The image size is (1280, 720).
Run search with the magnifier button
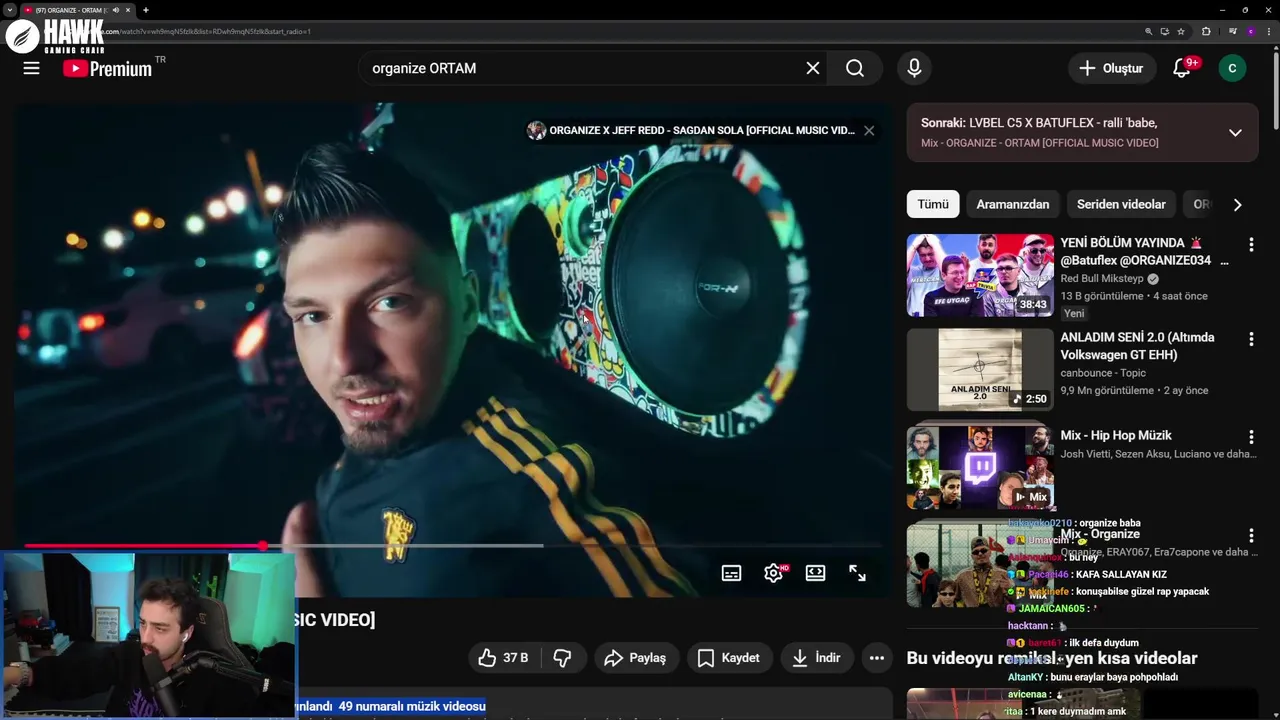[x=855, y=68]
